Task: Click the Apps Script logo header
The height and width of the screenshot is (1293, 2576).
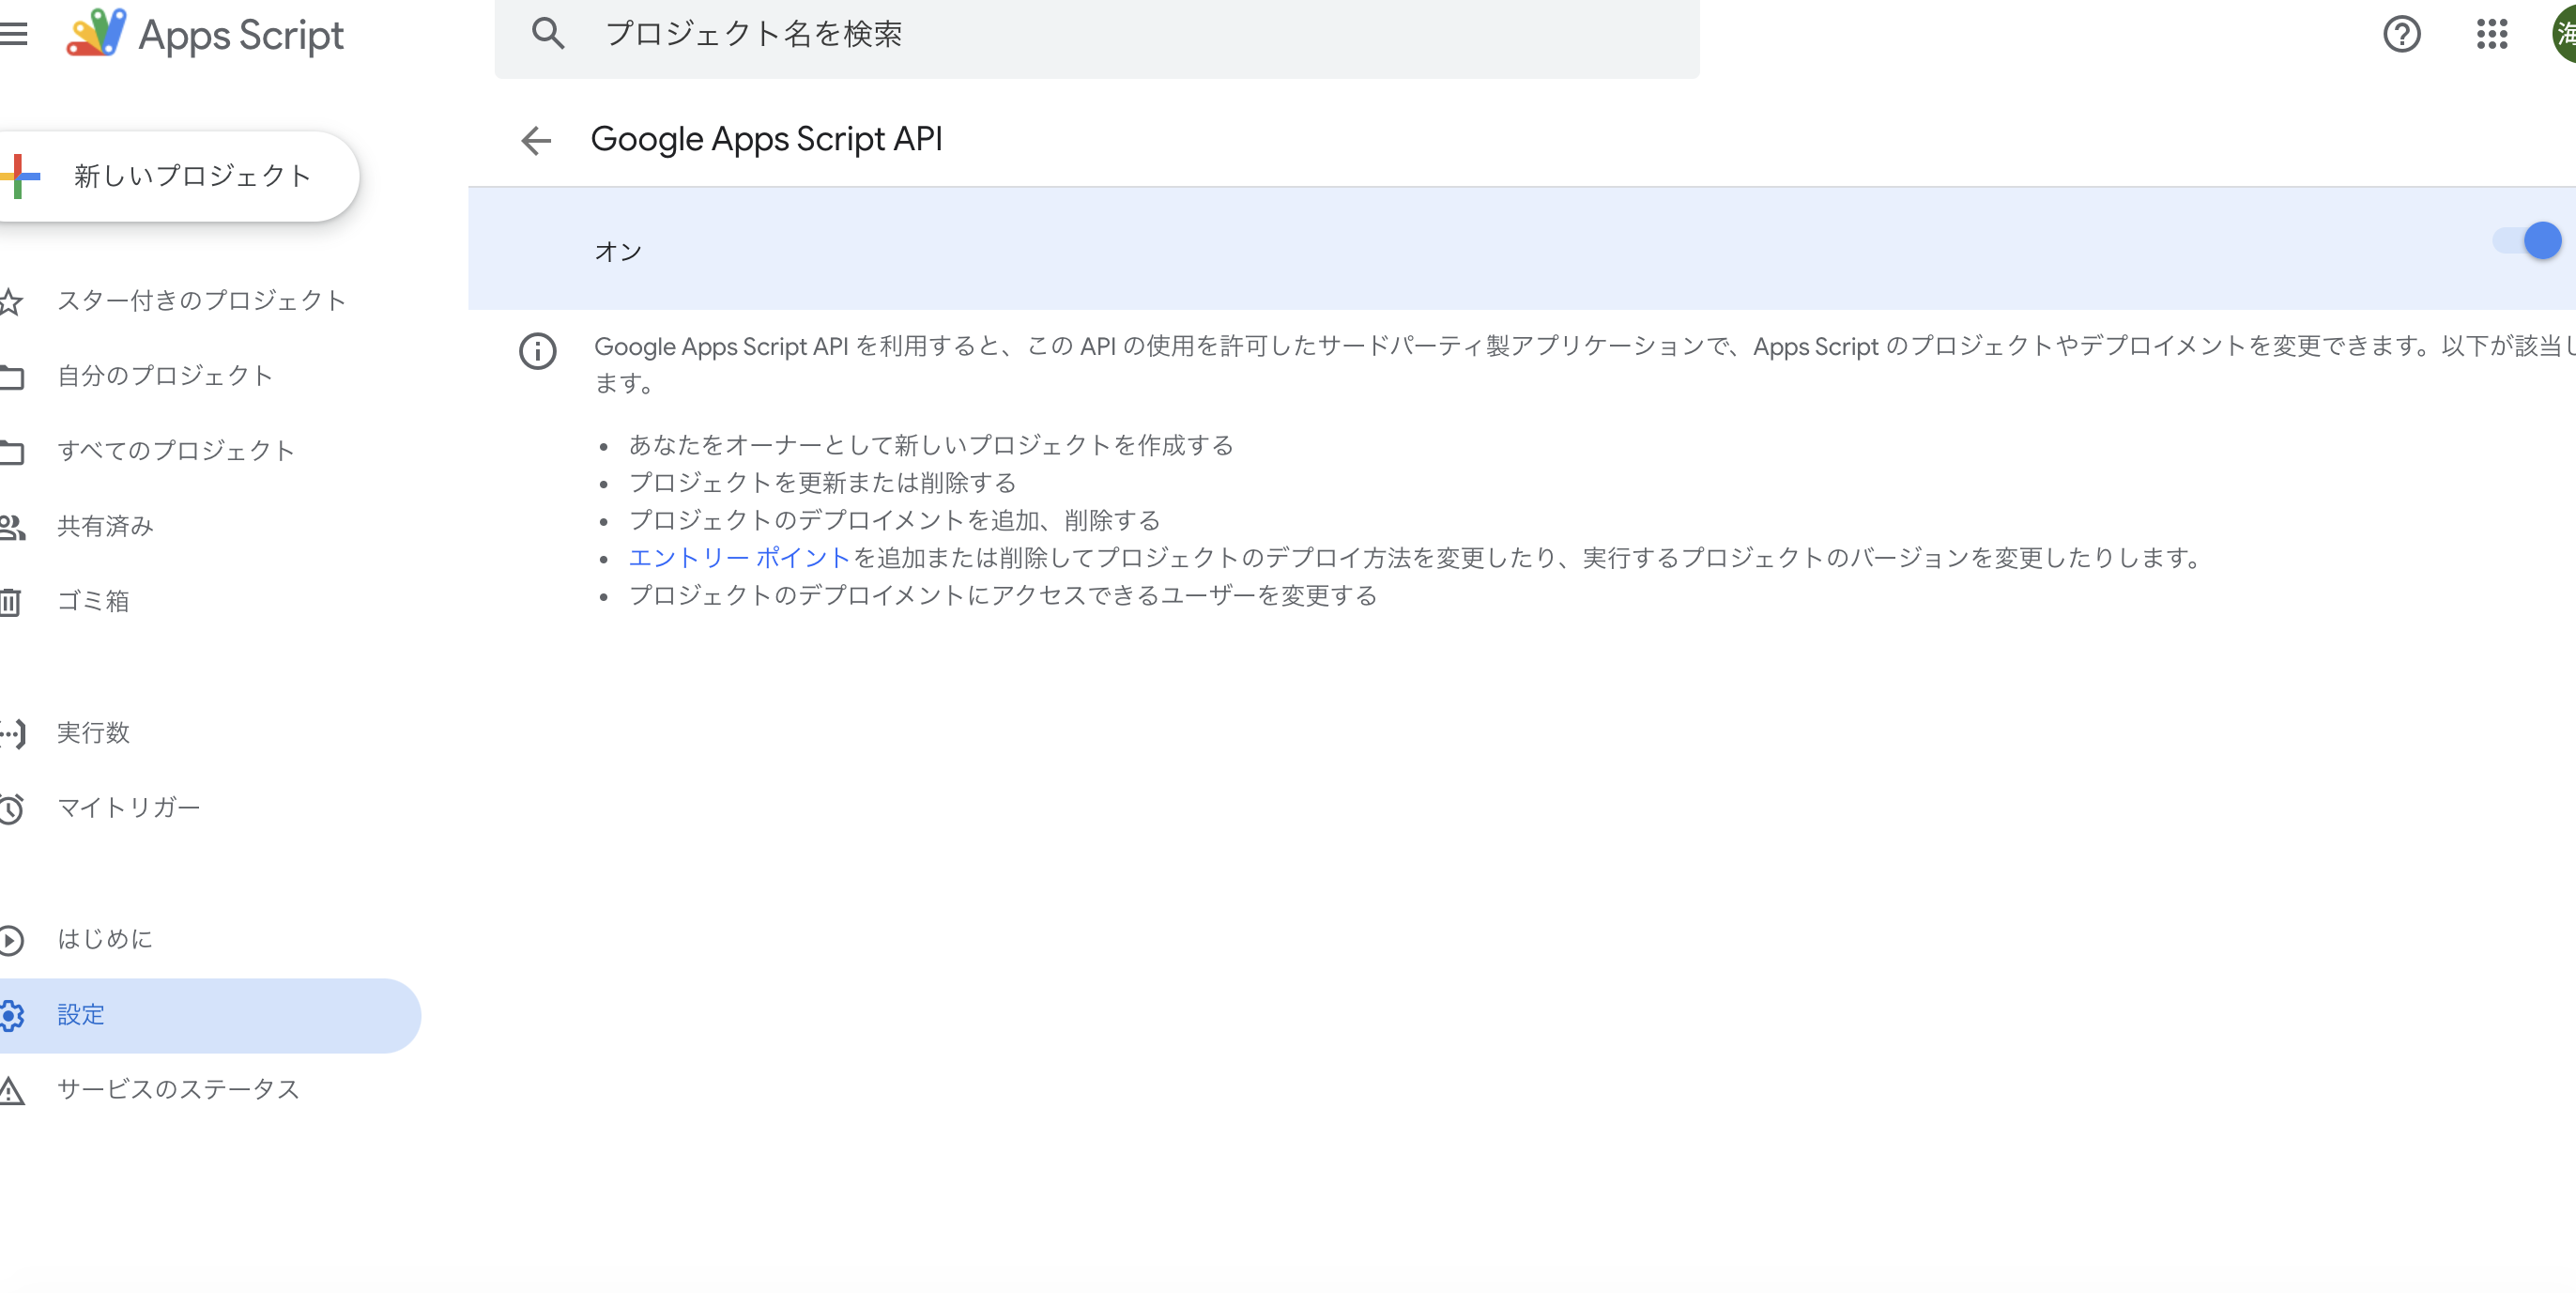Action: click(205, 33)
